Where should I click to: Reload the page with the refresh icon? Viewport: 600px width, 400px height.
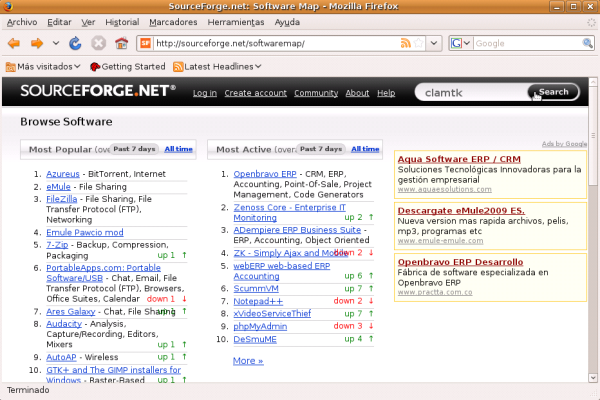coord(75,43)
